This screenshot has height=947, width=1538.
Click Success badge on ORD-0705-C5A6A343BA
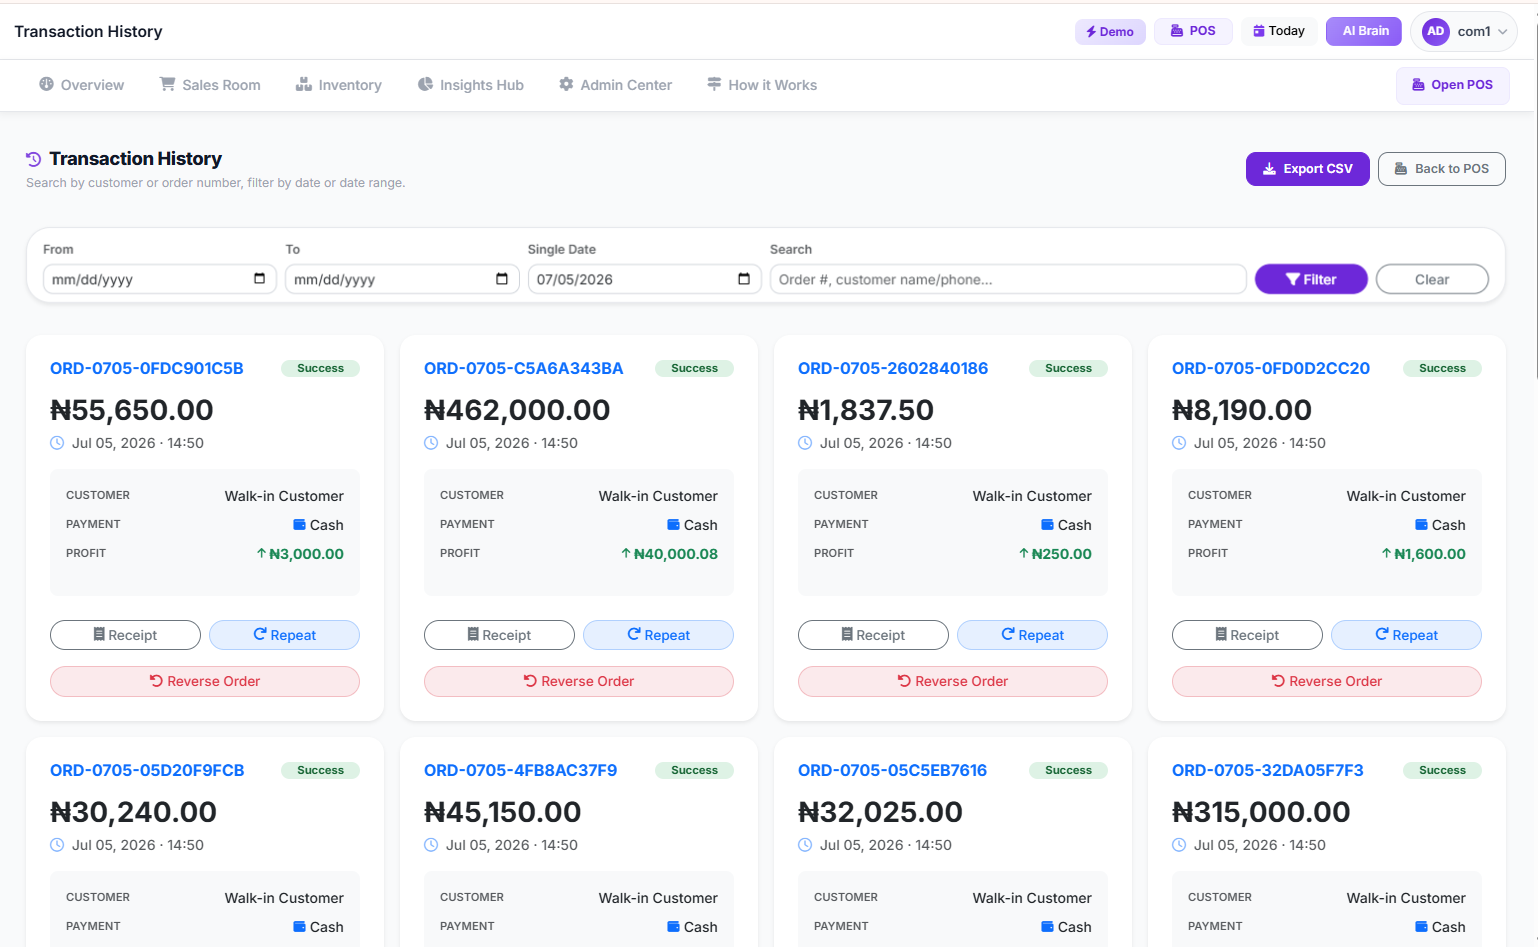[694, 368]
